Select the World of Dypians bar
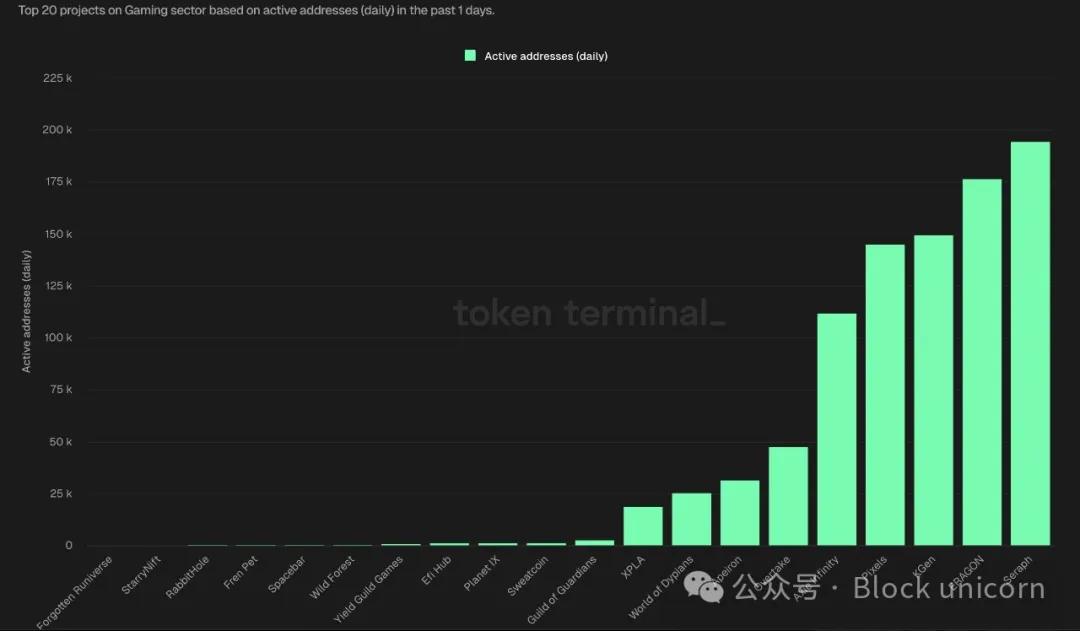This screenshot has width=1080, height=631. (691, 518)
